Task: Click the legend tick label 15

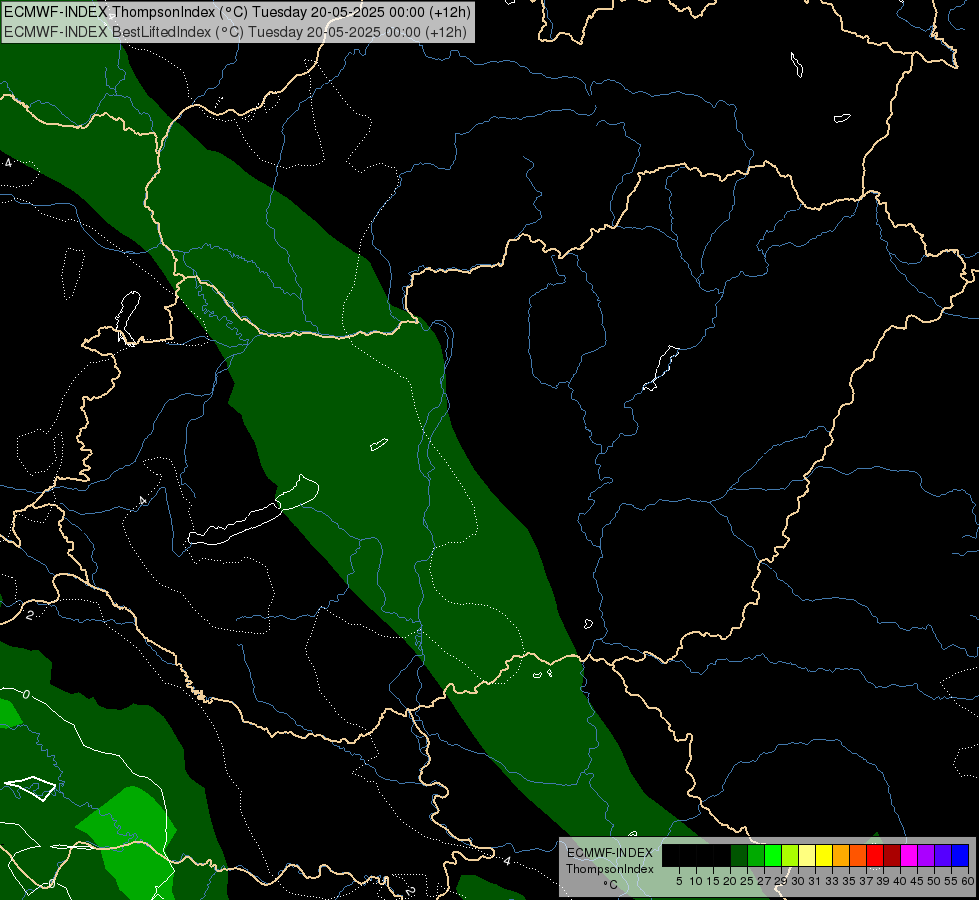Action: (x=713, y=881)
